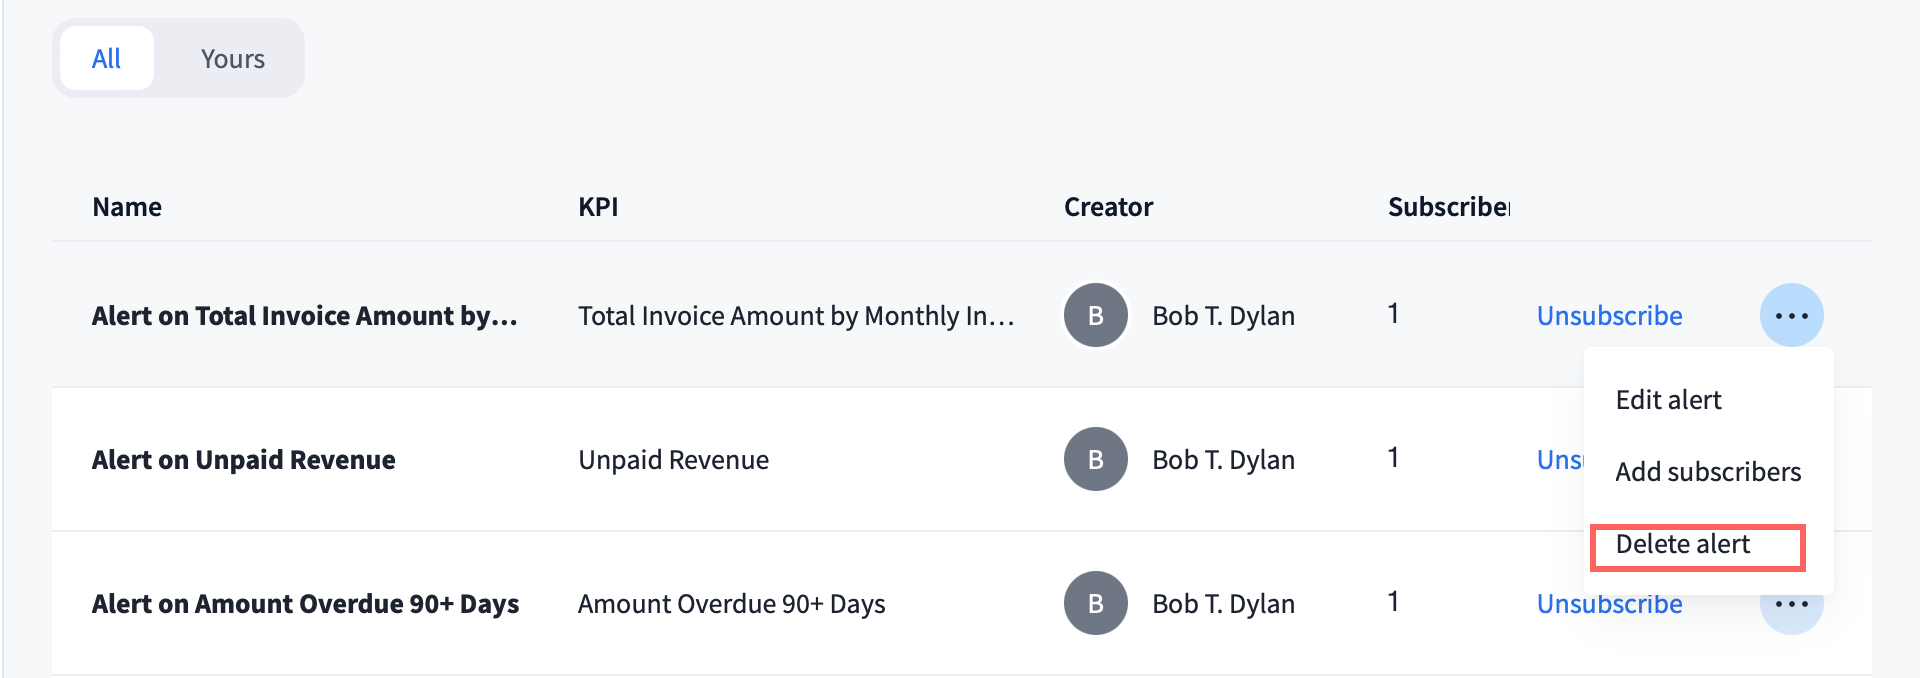Click the Creator column header

[x=1108, y=207]
